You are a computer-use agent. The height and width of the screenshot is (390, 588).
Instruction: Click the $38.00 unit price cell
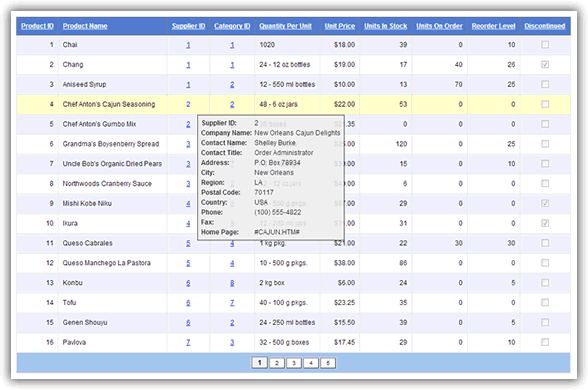pyautogui.click(x=344, y=263)
